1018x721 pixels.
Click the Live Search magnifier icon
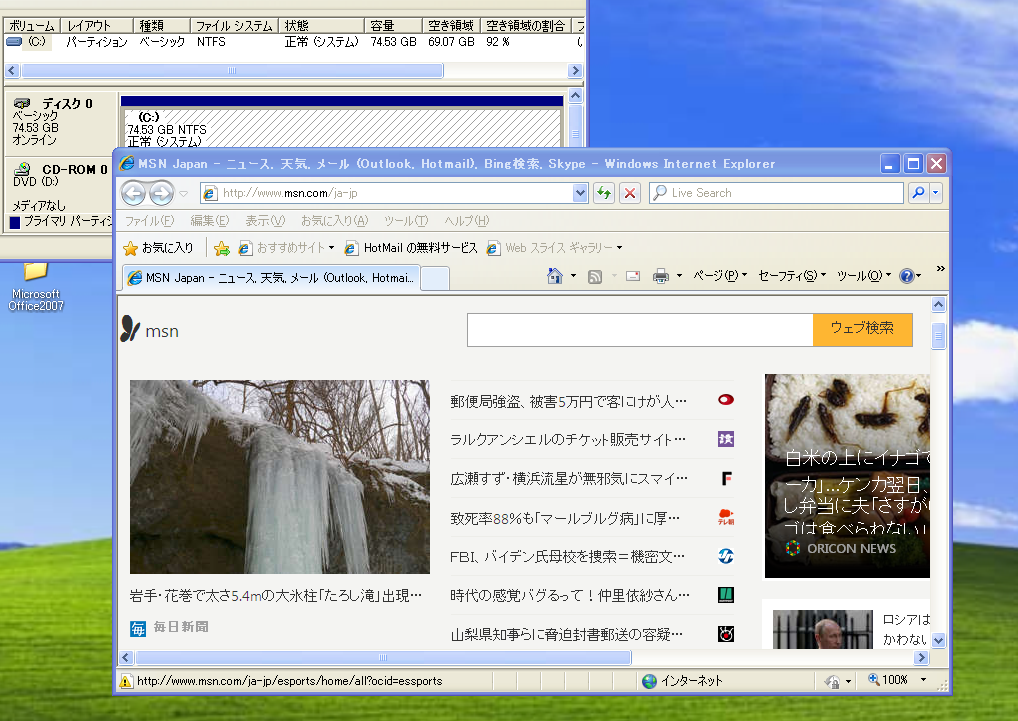(x=915, y=192)
